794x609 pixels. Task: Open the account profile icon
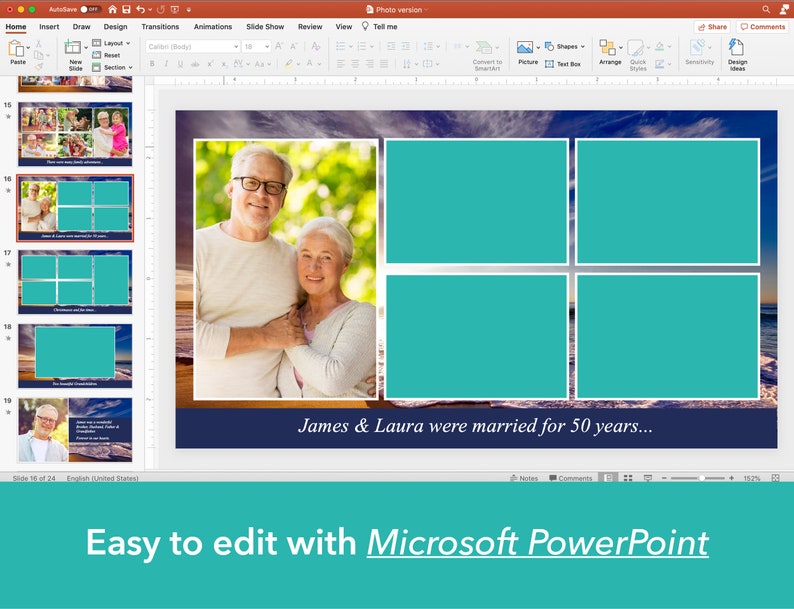784,9
